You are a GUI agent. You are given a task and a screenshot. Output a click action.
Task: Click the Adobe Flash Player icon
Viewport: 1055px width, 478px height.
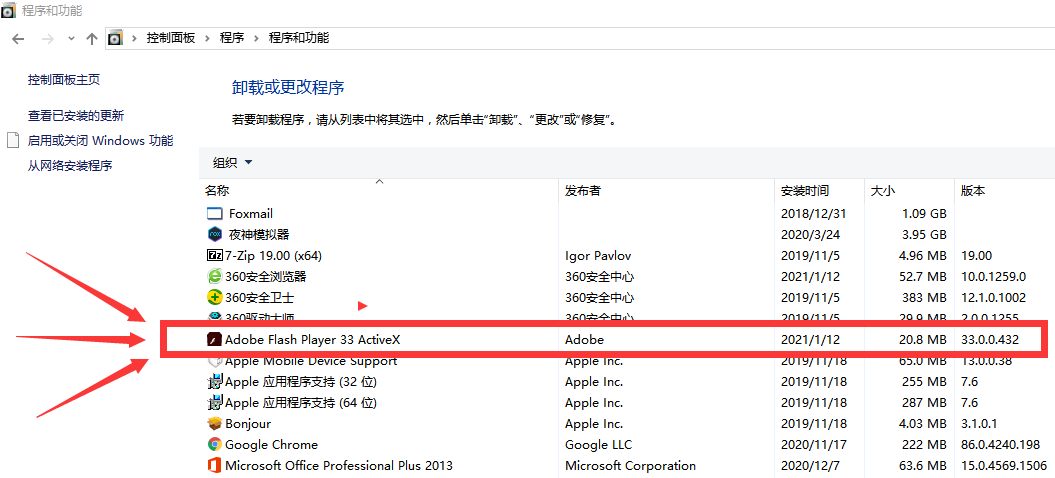point(214,340)
